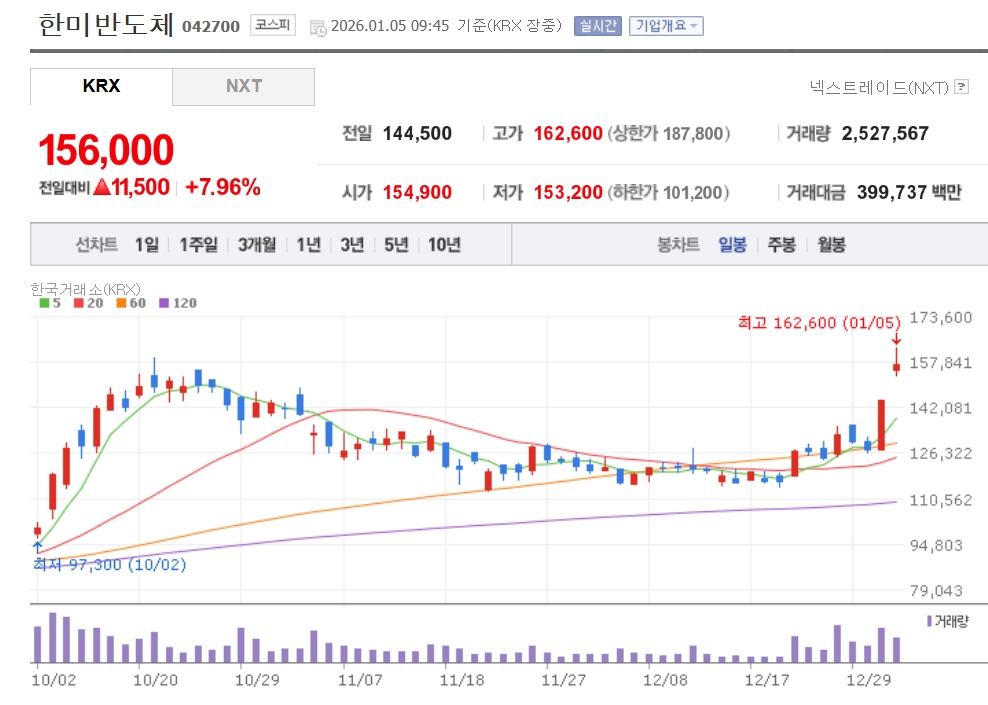The height and width of the screenshot is (705, 988).
Task: Click the green 5-day moving average swatch
Action: pos(43,303)
